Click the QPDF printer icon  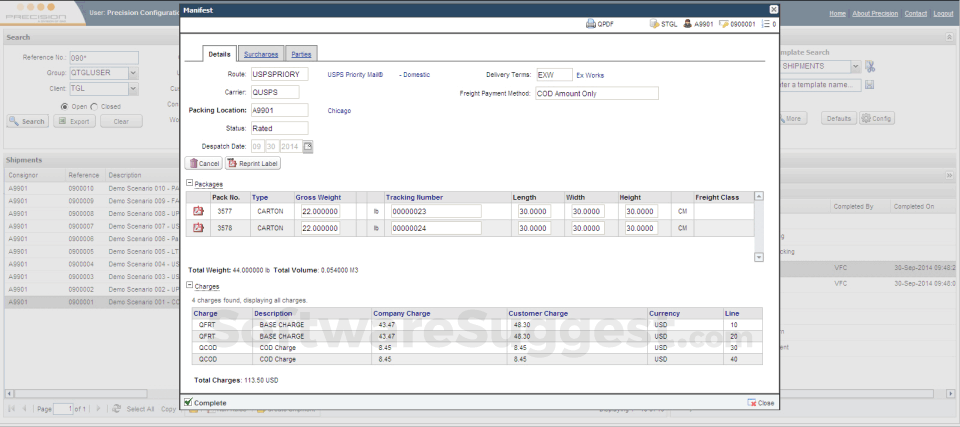click(591, 23)
